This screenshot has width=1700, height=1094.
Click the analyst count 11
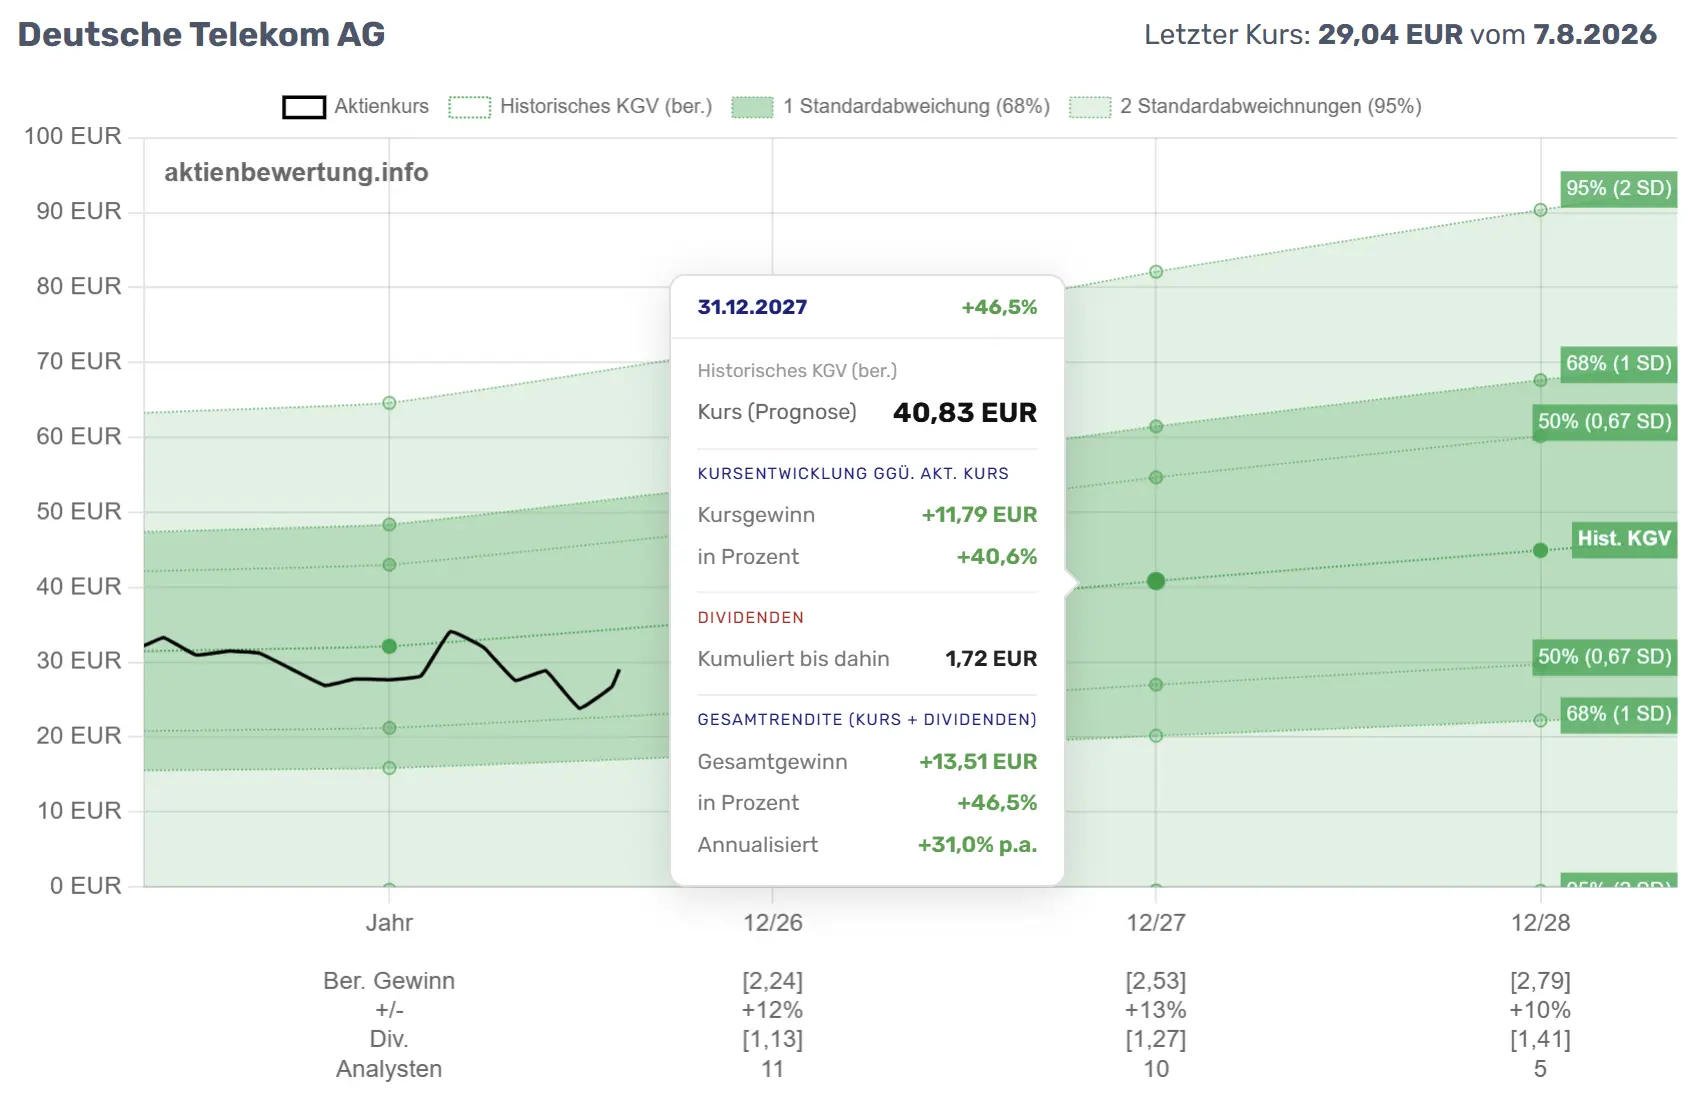(773, 1069)
